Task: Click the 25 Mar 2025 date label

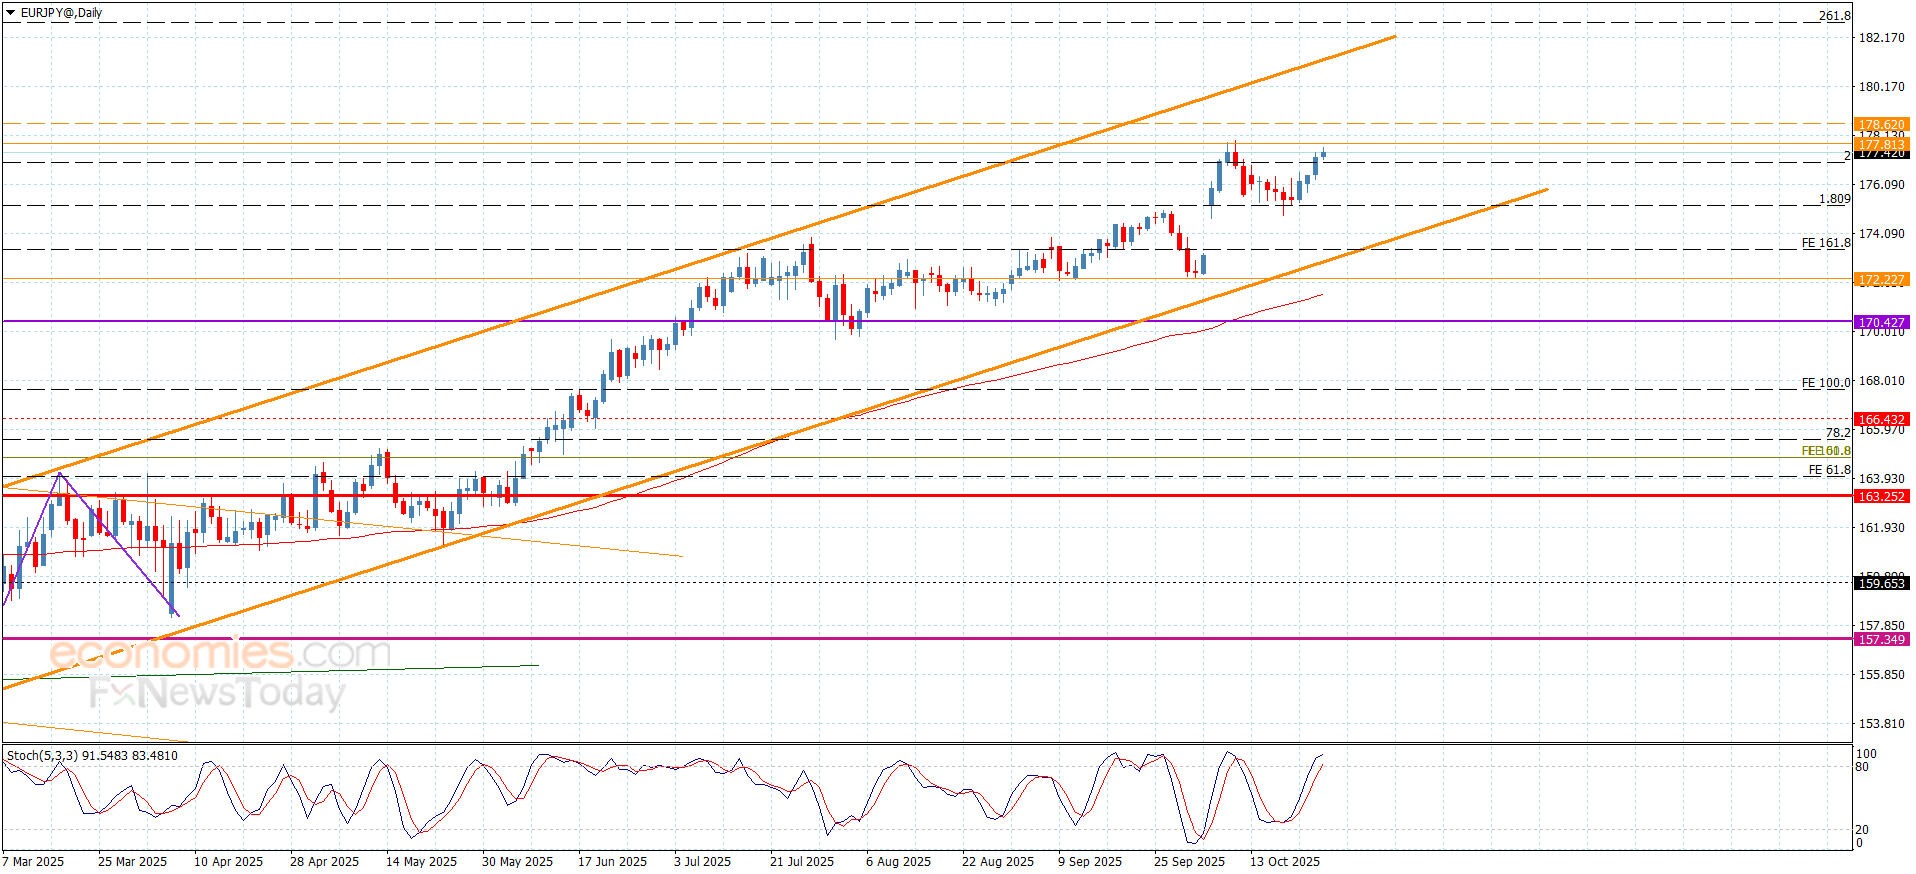Action: pos(132,862)
